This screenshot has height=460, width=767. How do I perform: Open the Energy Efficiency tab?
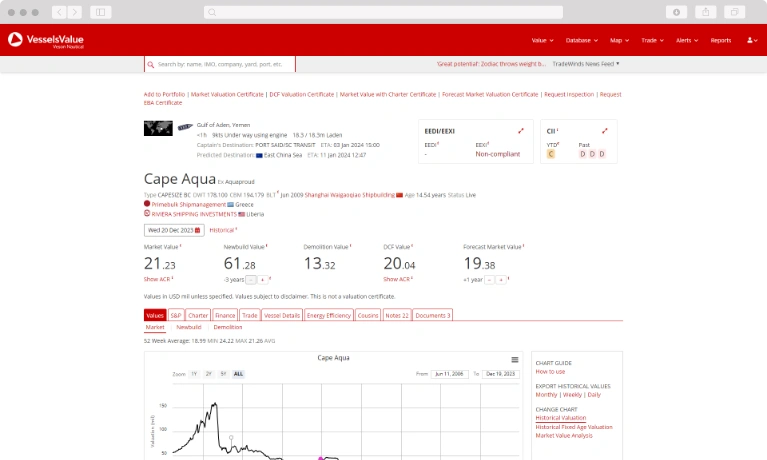329,315
